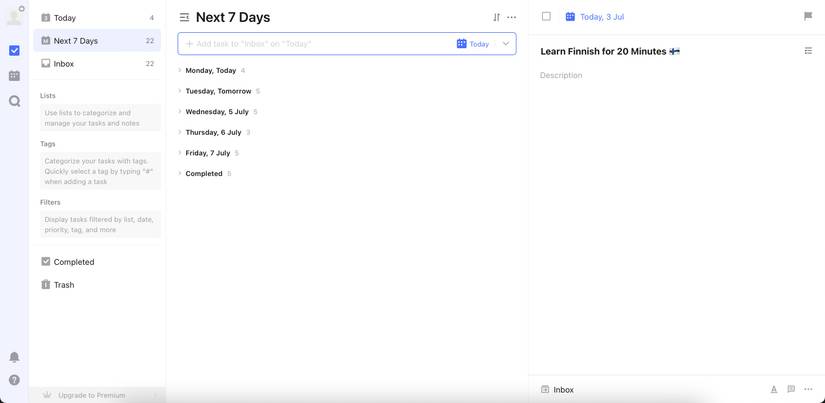Click the Filters hint placeholder box
825x403 pixels.
(x=100, y=225)
